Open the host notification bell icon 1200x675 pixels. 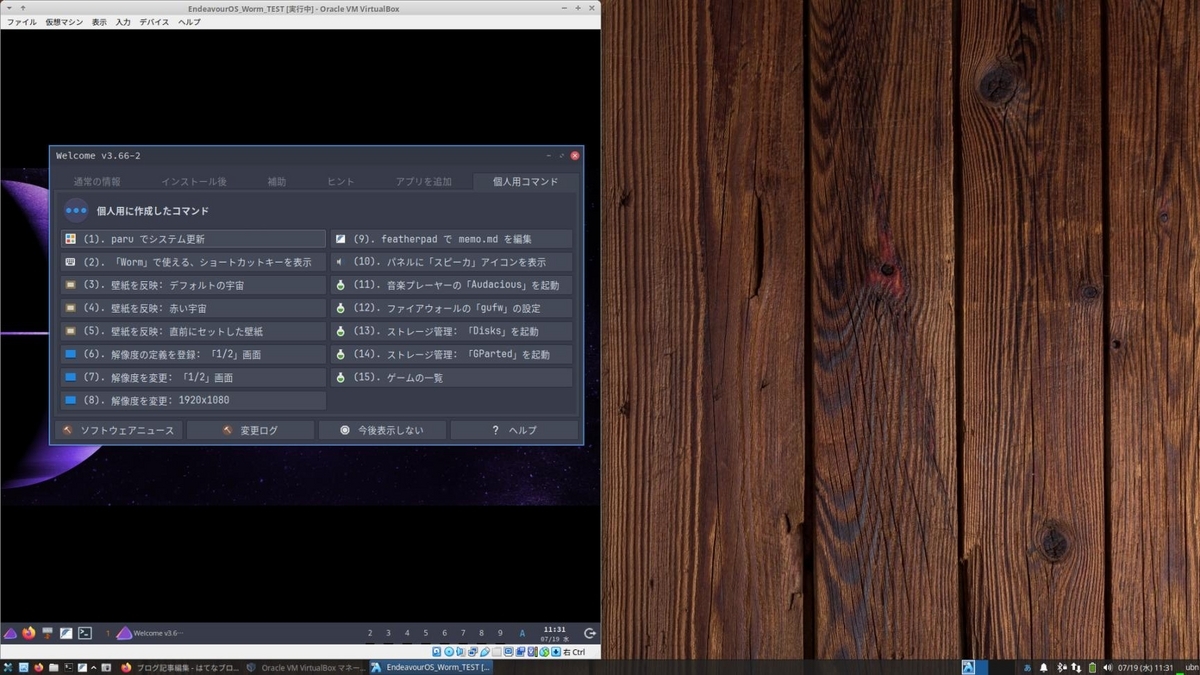click(1043, 667)
